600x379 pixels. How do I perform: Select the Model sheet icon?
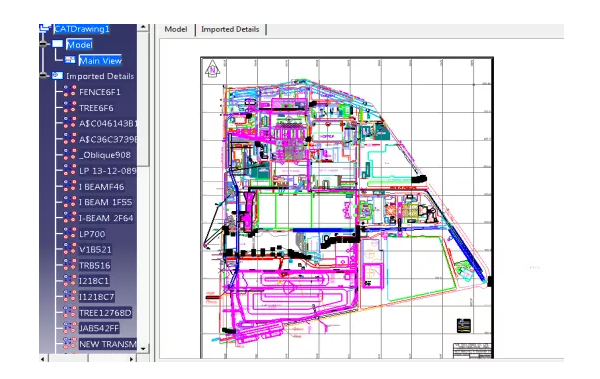57,44
